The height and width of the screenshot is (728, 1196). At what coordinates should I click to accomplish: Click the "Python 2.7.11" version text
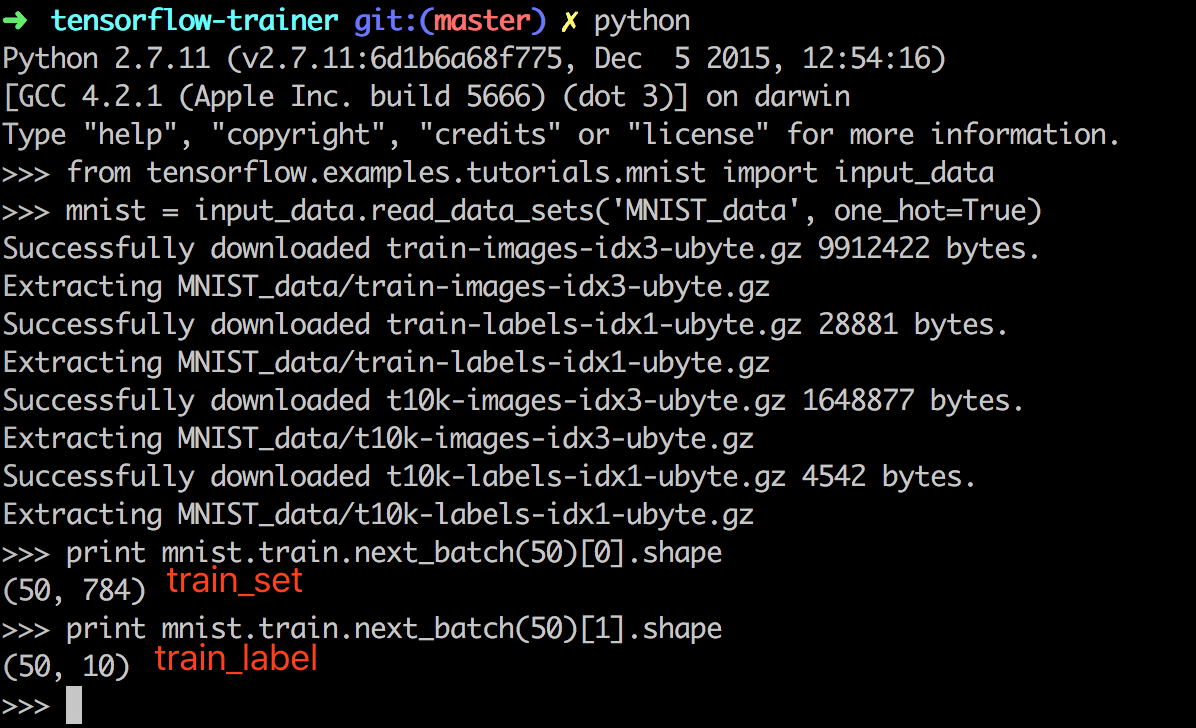click(x=106, y=59)
